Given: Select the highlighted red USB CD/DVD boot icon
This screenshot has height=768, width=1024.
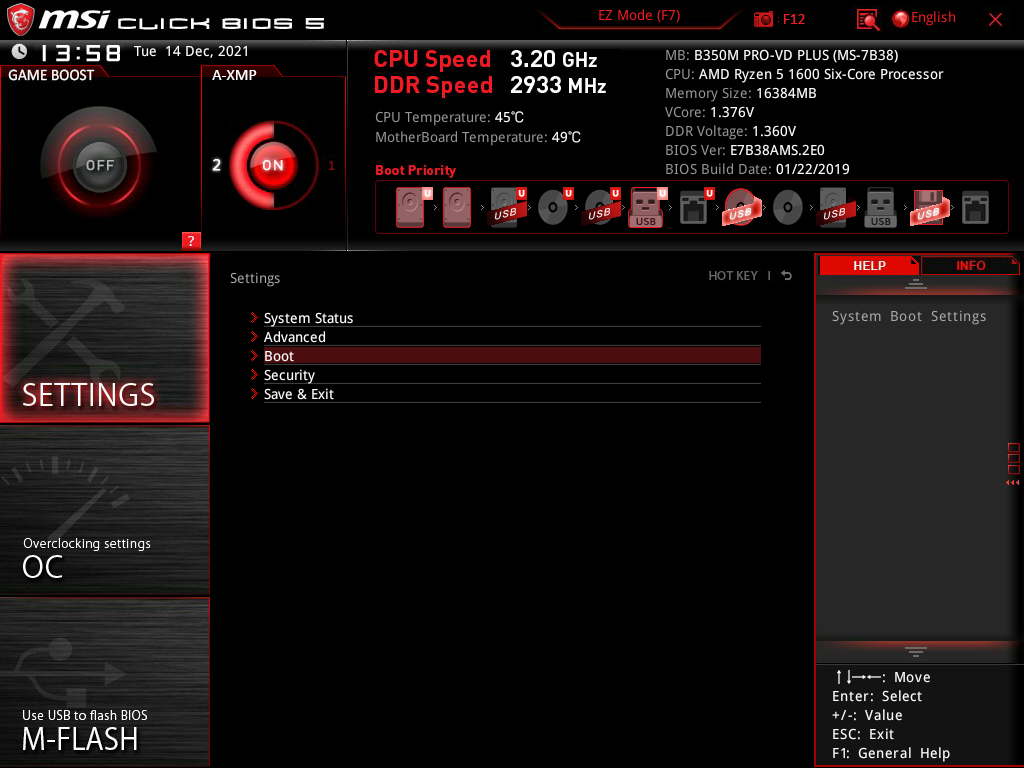Looking at the screenshot, I should 741,208.
